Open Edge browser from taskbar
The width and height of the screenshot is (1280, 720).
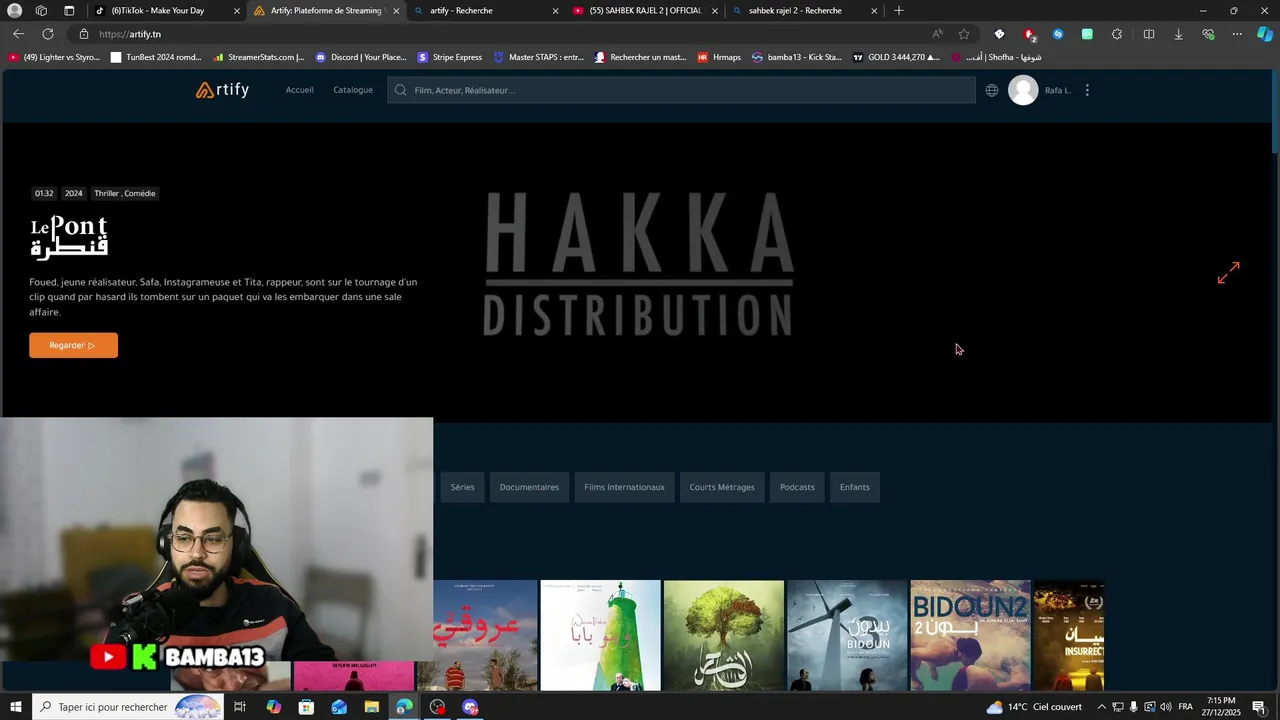404,707
